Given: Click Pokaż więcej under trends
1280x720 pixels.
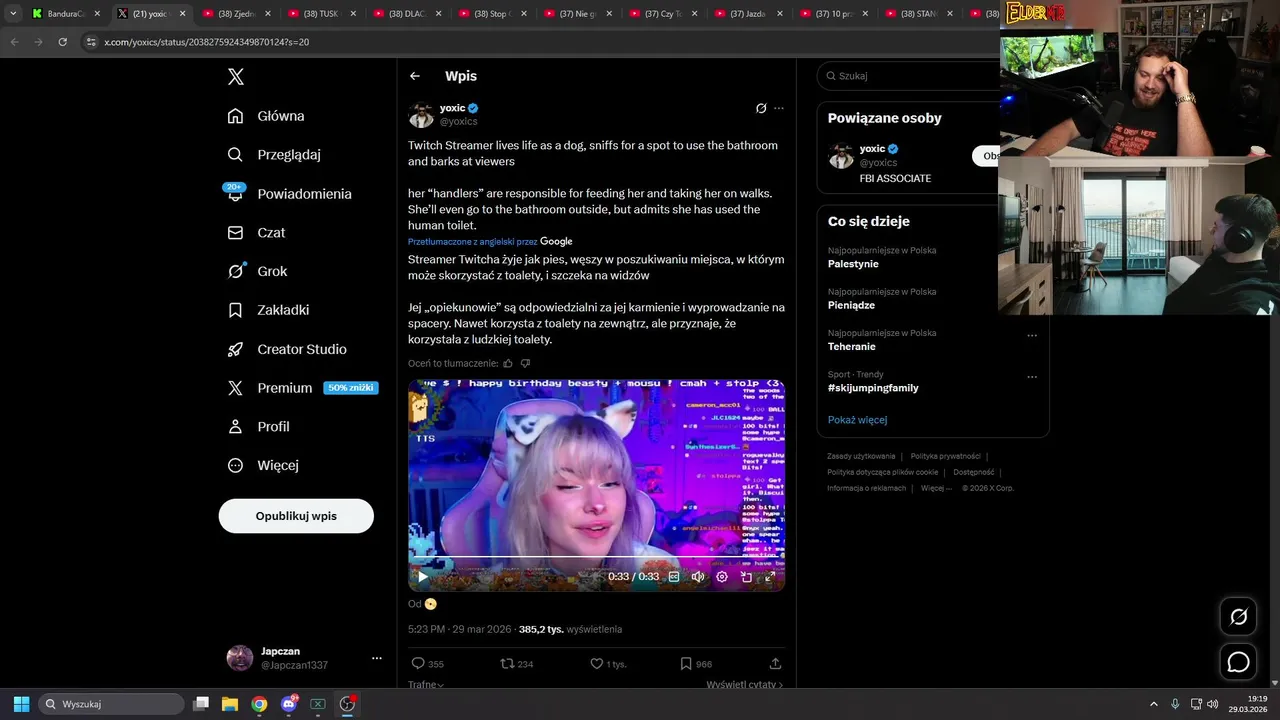Looking at the screenshot, I should (857, 420).
